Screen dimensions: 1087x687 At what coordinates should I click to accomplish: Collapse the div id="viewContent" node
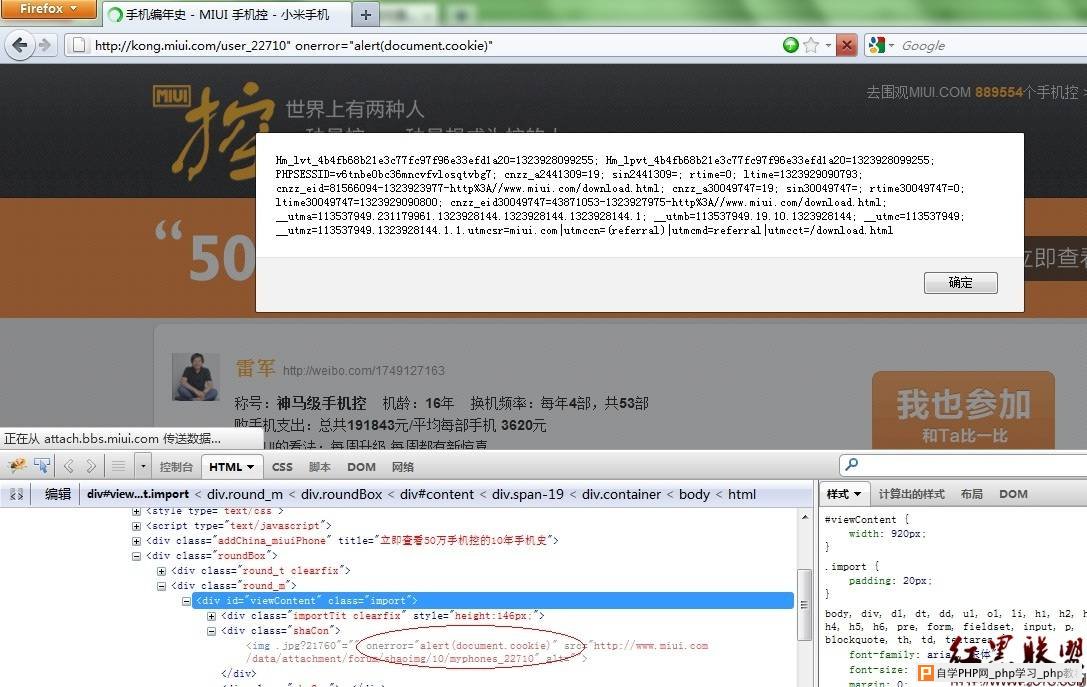coord(186,601)
